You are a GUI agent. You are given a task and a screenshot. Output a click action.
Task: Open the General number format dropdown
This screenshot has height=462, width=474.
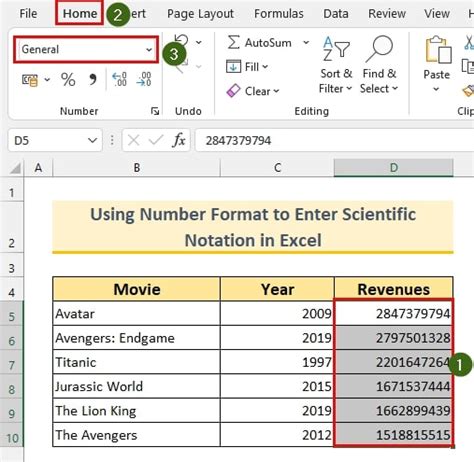pos(86,50)
